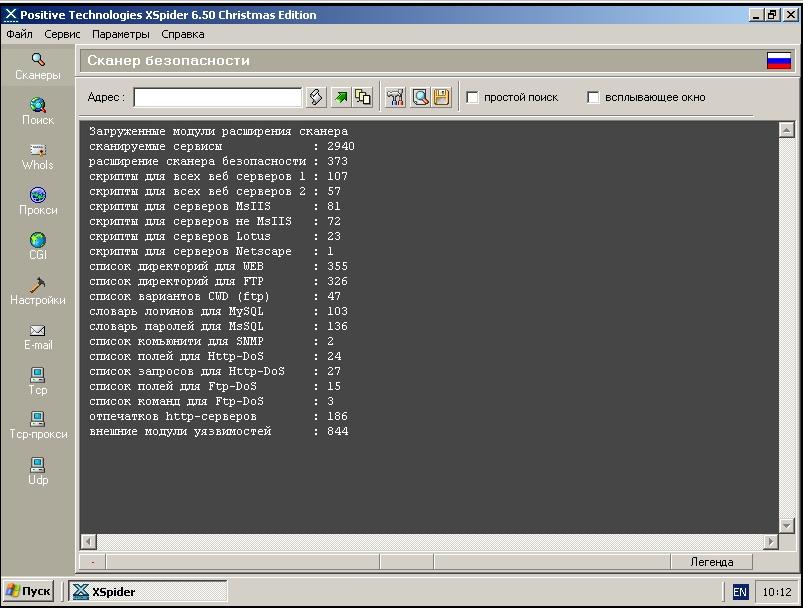
Task: Open the Tcp-прокси sidebar tool
Action: (x=38, y=426)
